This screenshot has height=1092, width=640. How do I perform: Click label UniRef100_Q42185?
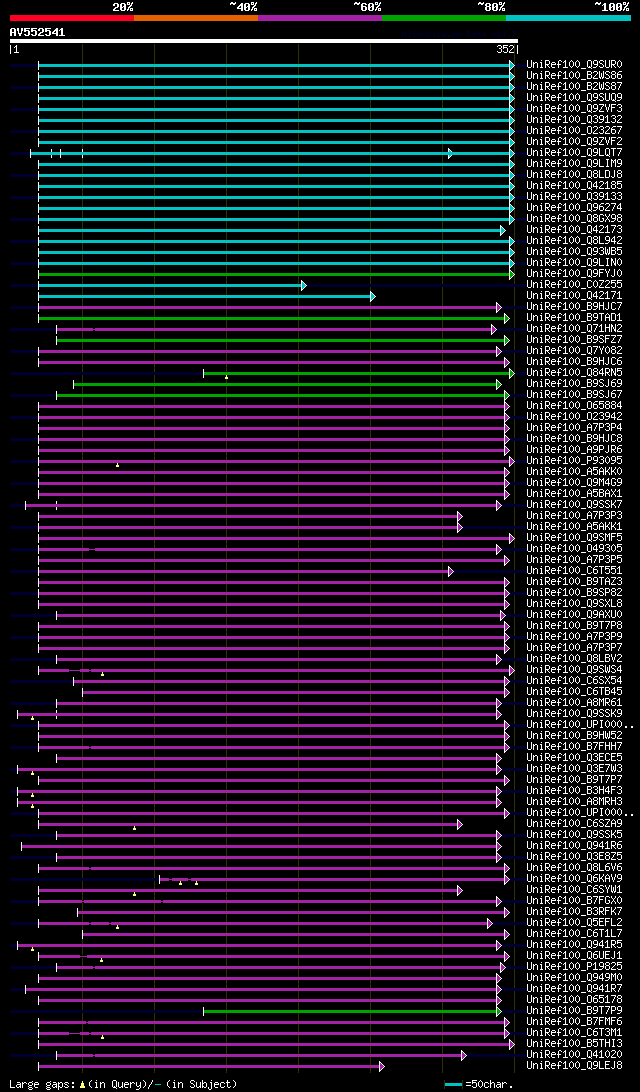(x=575, y=186)
